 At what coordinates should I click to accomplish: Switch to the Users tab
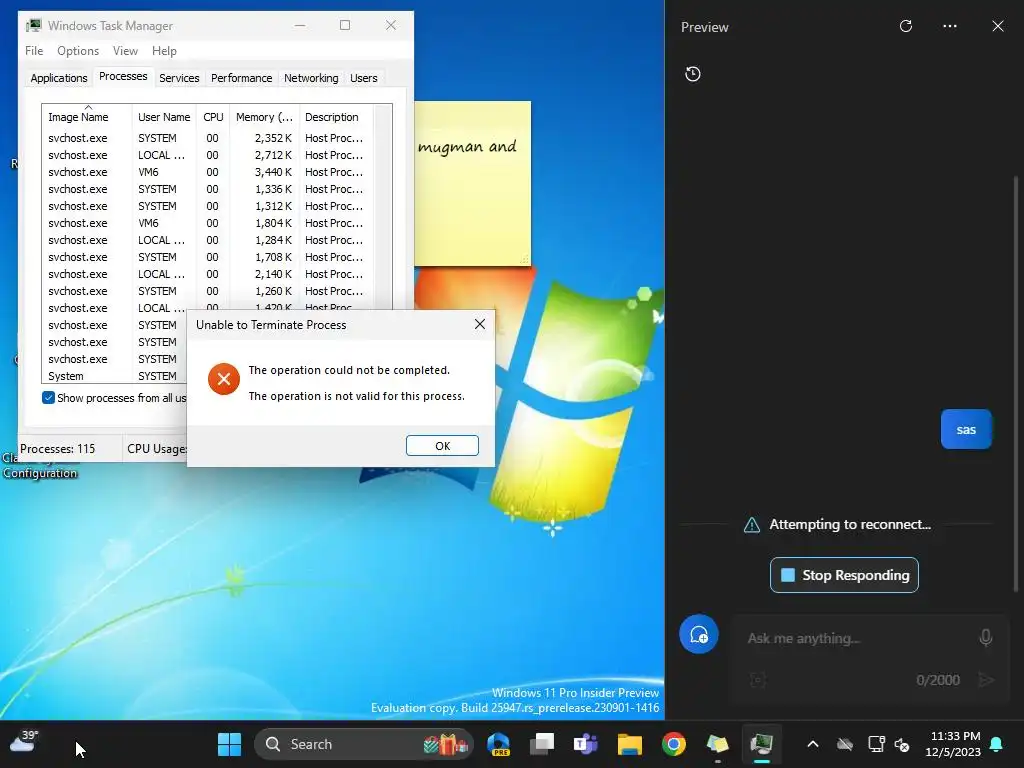pyautogui.click(x=363, y=78)
